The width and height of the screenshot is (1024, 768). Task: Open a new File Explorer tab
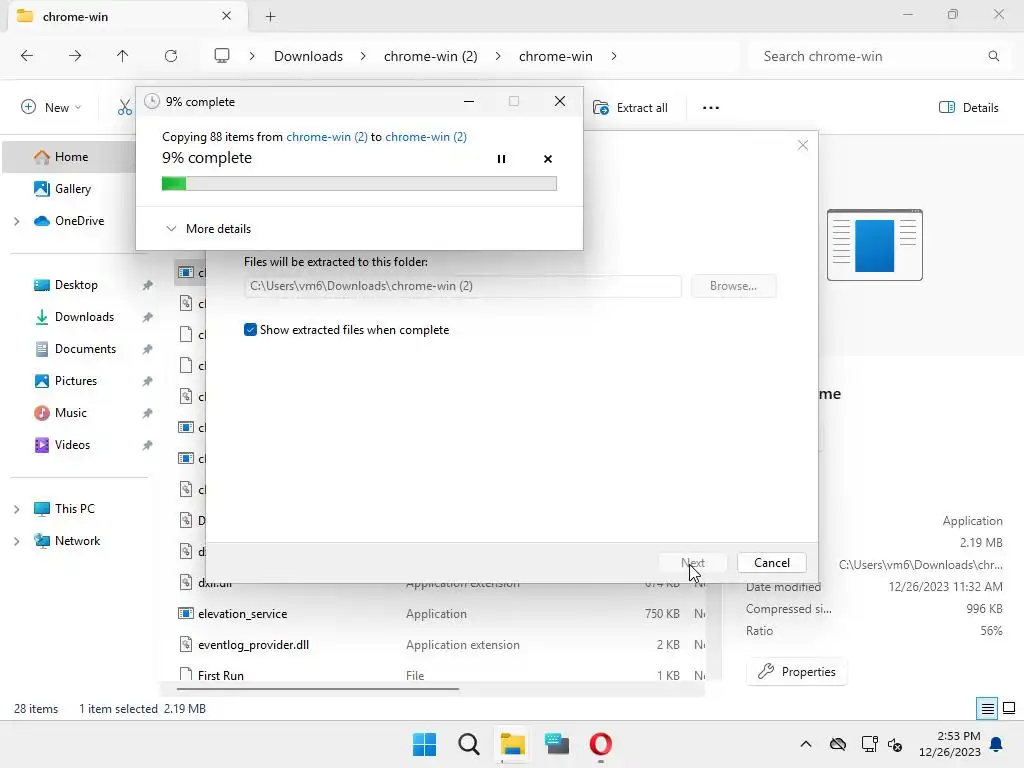point(270,17)
